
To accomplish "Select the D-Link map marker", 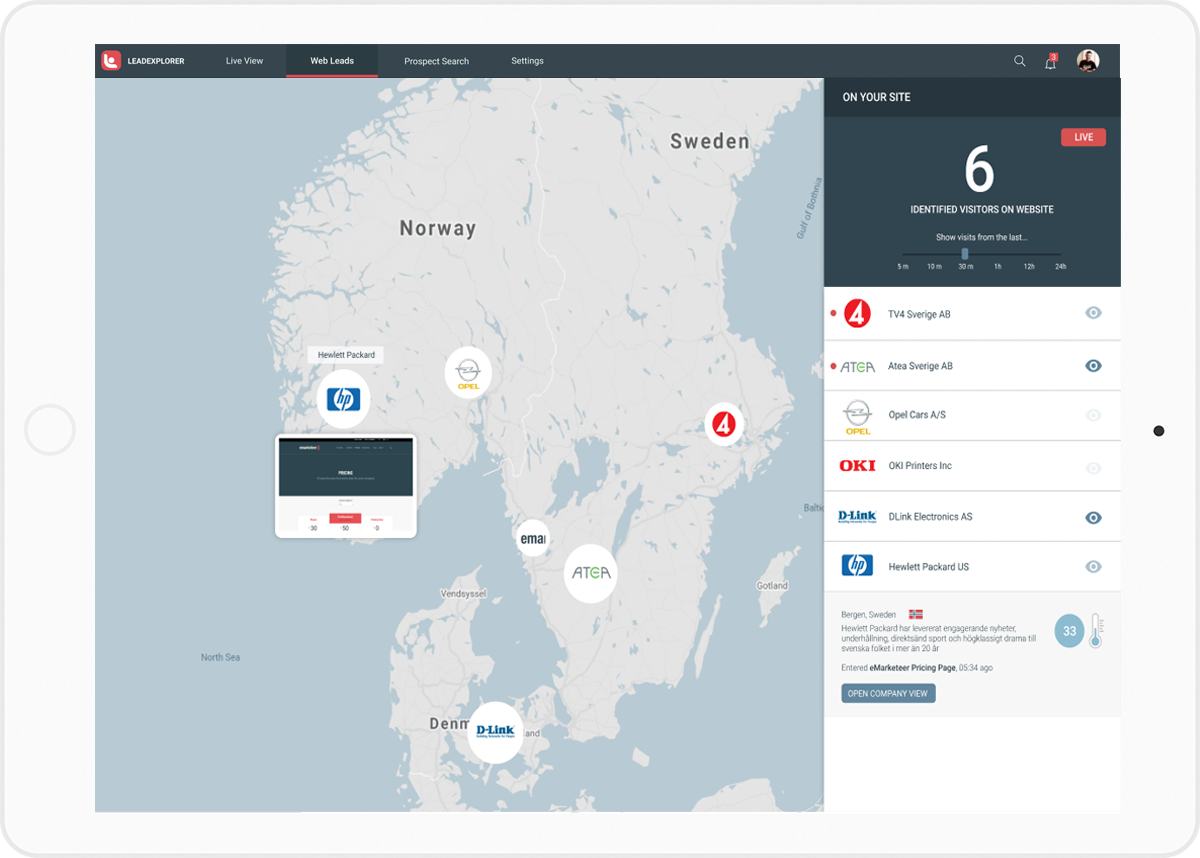I will pyautogui.click(x=495, y=733).
